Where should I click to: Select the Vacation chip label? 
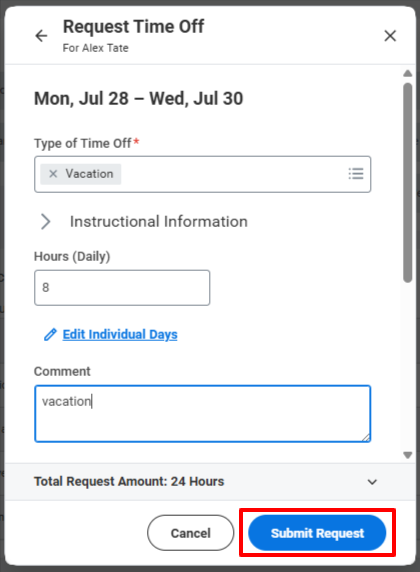point(89,174)
